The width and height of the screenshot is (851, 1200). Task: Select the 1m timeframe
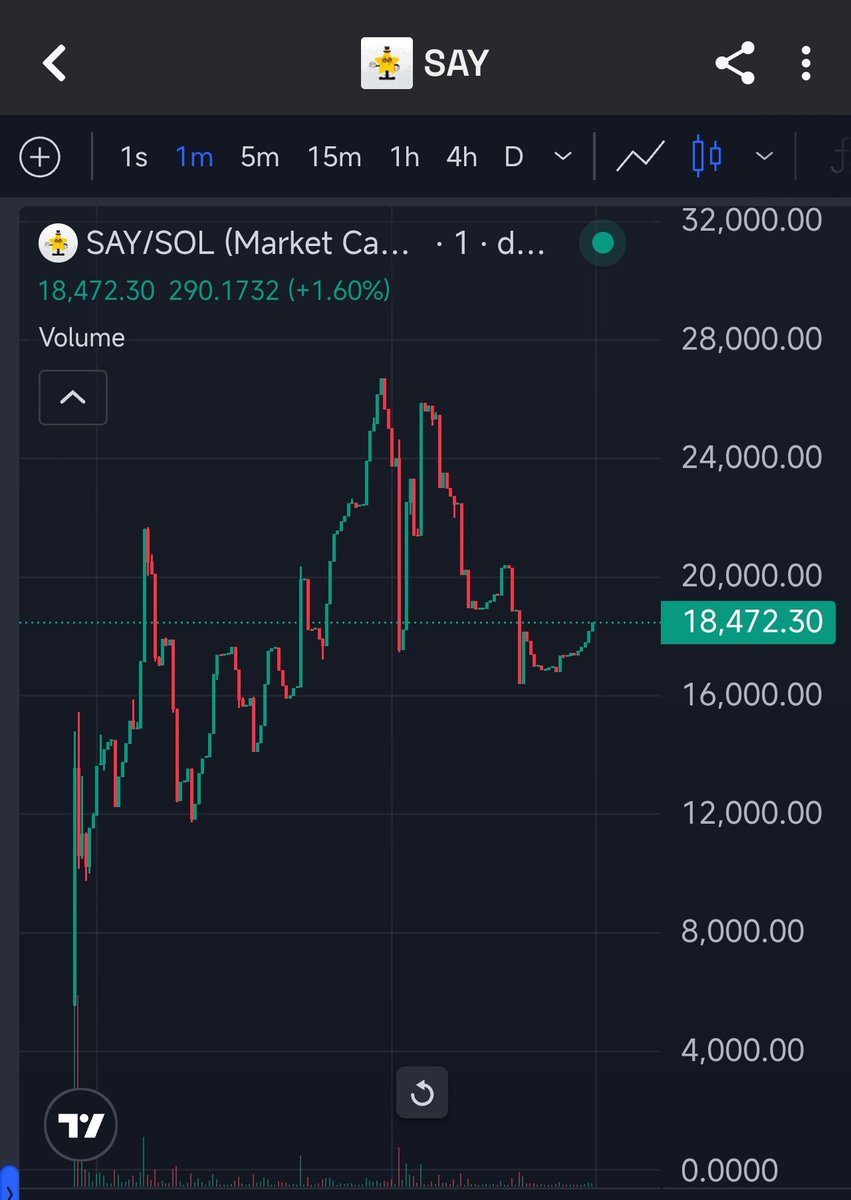(x=194, y=157)
